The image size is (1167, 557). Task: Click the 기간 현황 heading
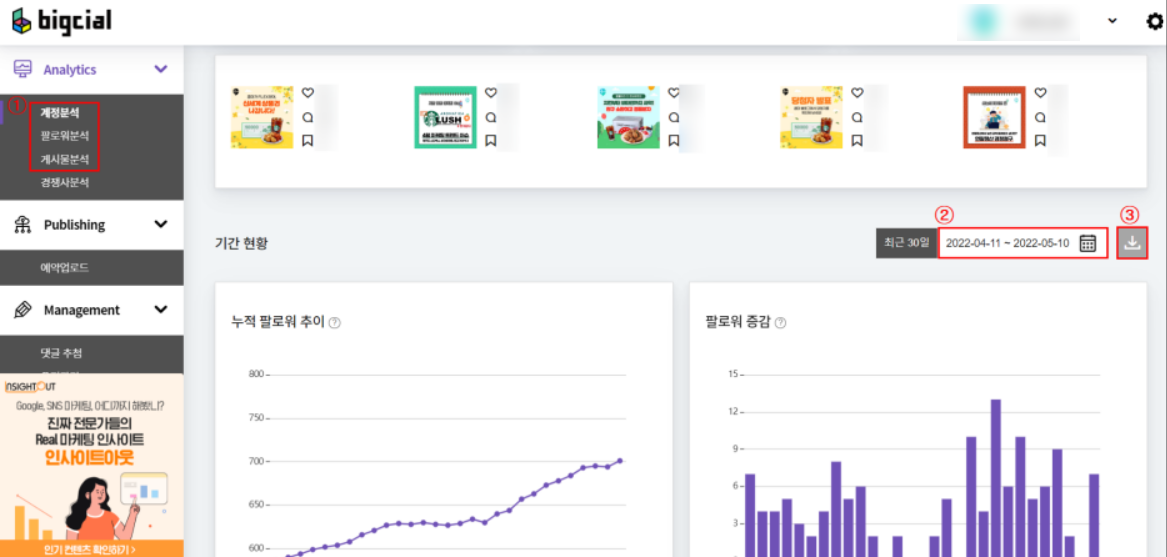pyautogui.click(x=241, y=244)
